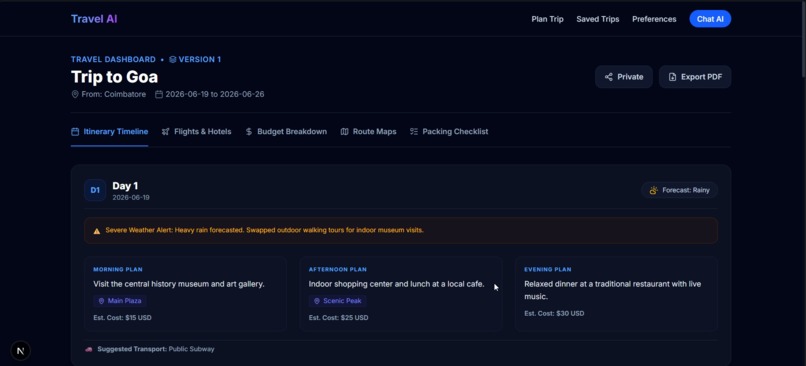Click 'Relaxed dinner at a traditional restaurant' text
The width and height of the screenshot is (806, 366).
coord(596,284)
